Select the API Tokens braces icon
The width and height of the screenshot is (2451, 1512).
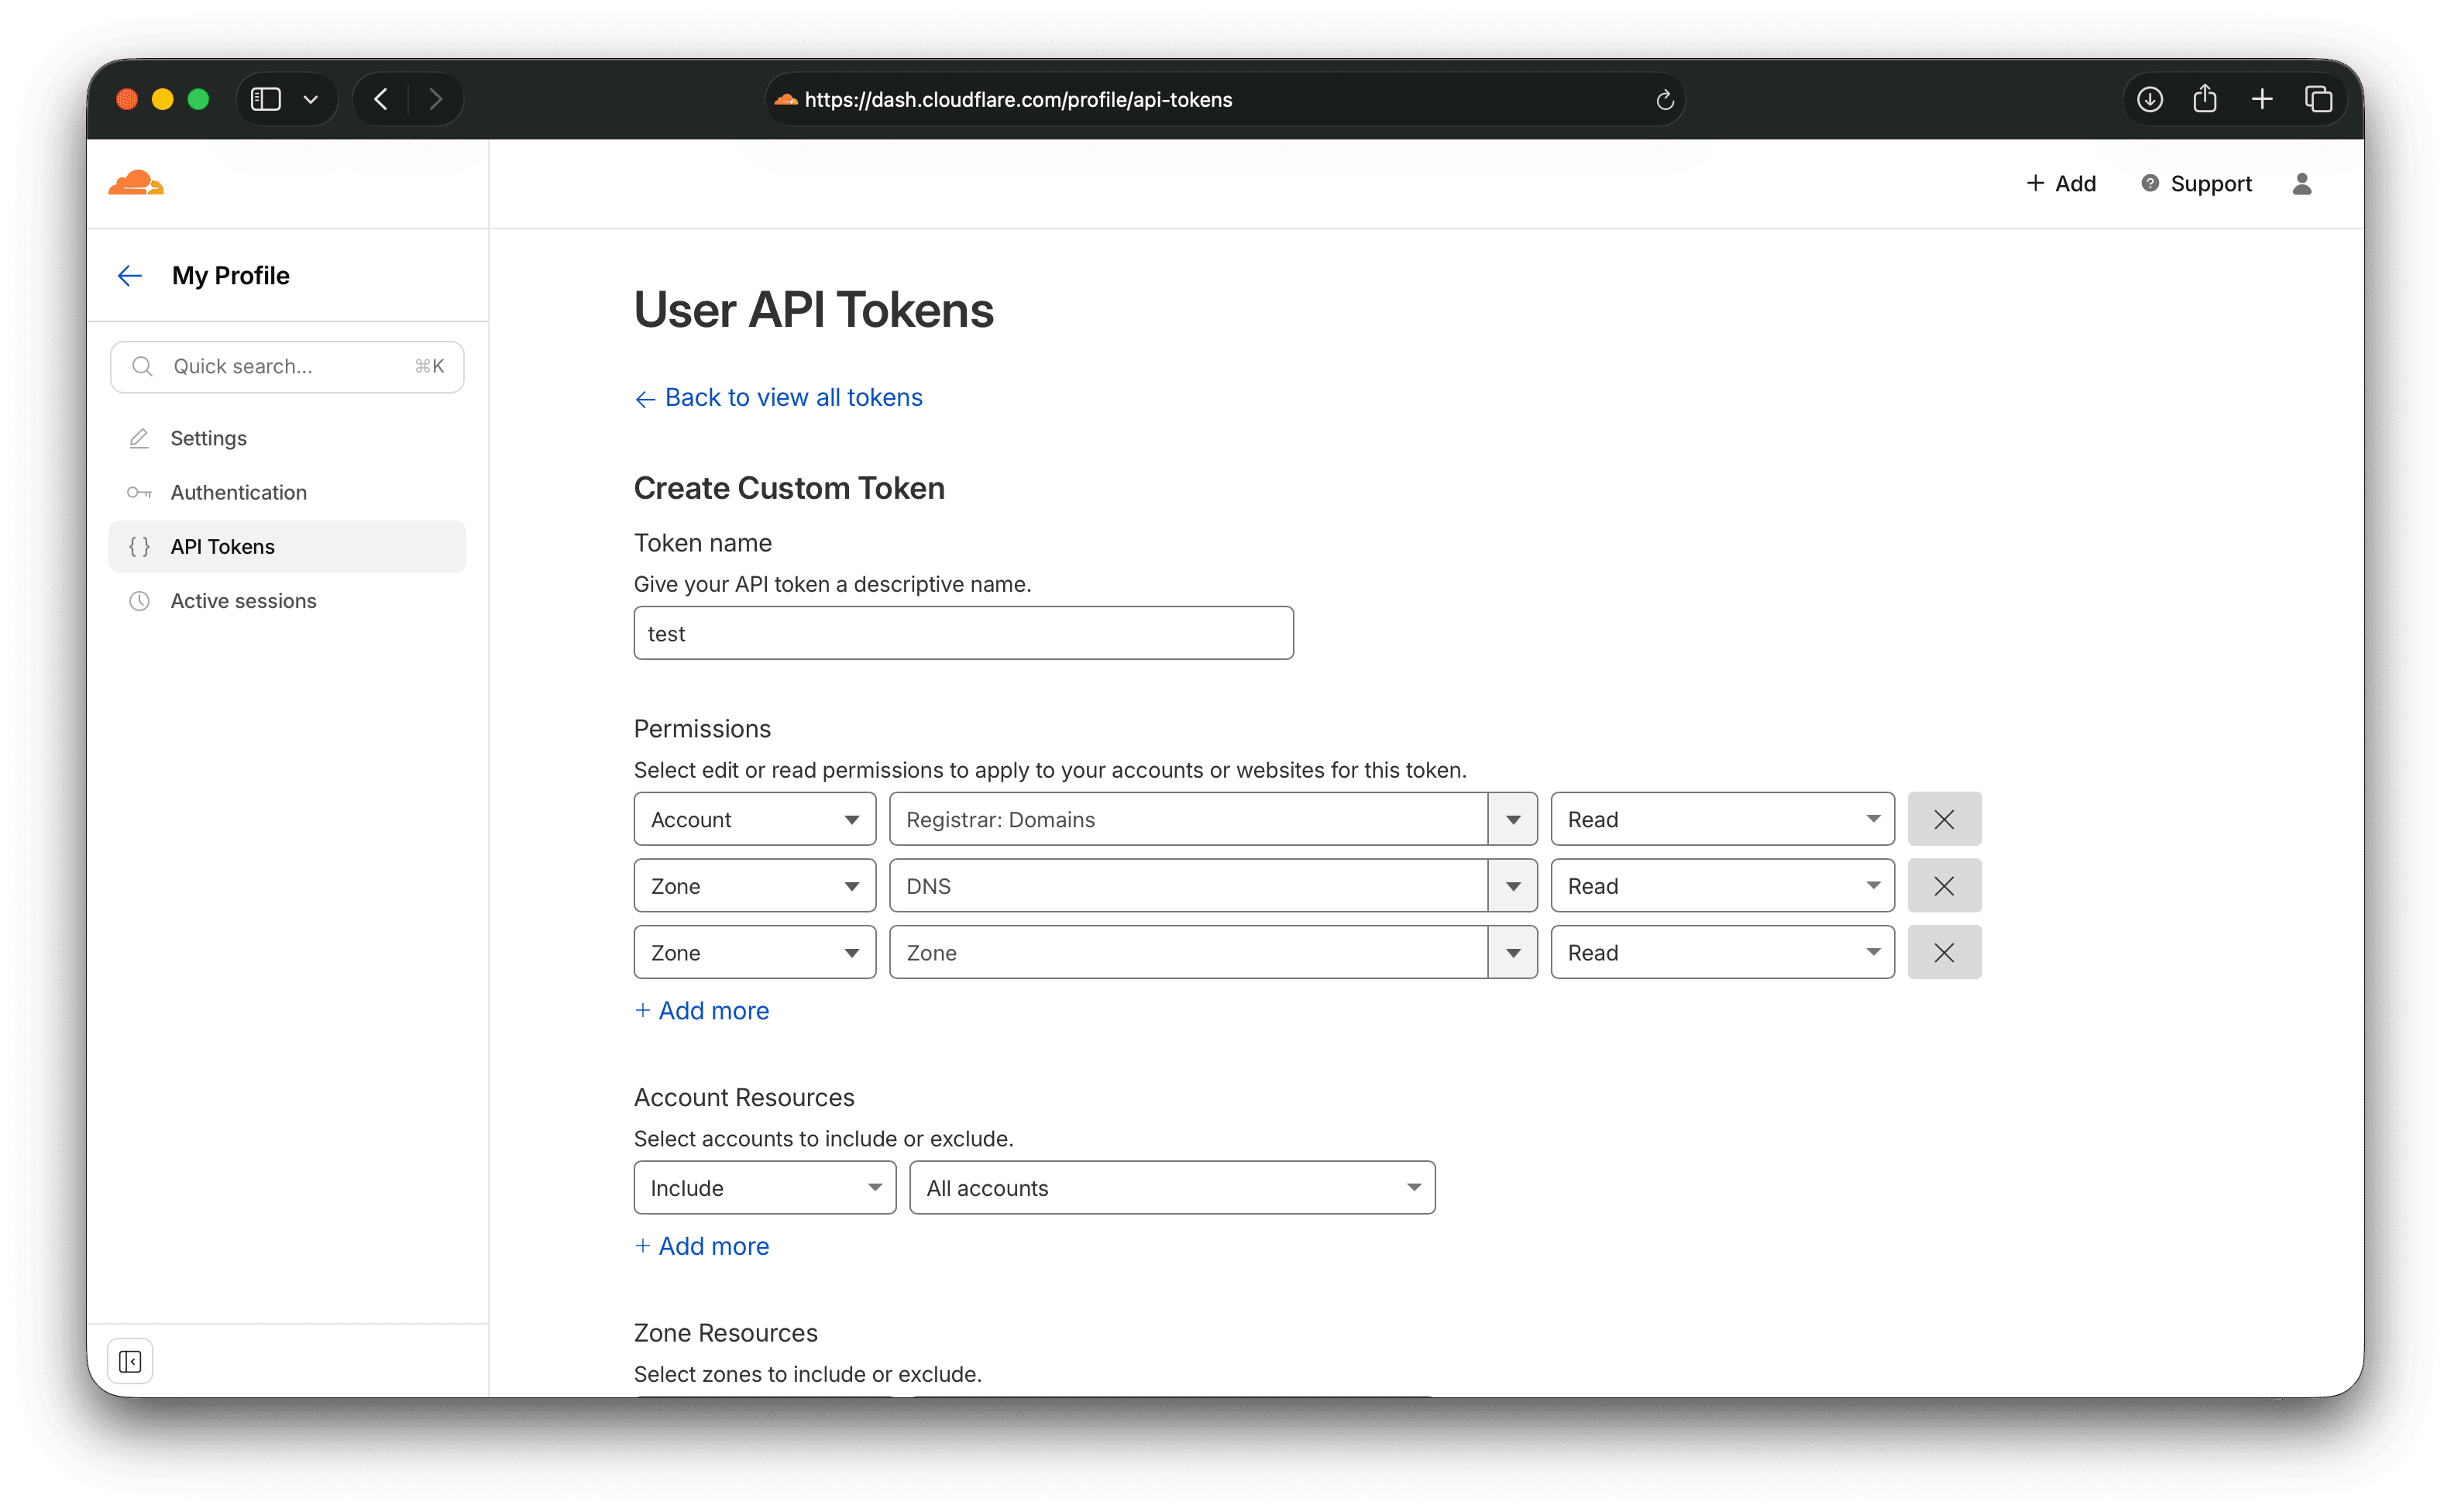point(139,546)
